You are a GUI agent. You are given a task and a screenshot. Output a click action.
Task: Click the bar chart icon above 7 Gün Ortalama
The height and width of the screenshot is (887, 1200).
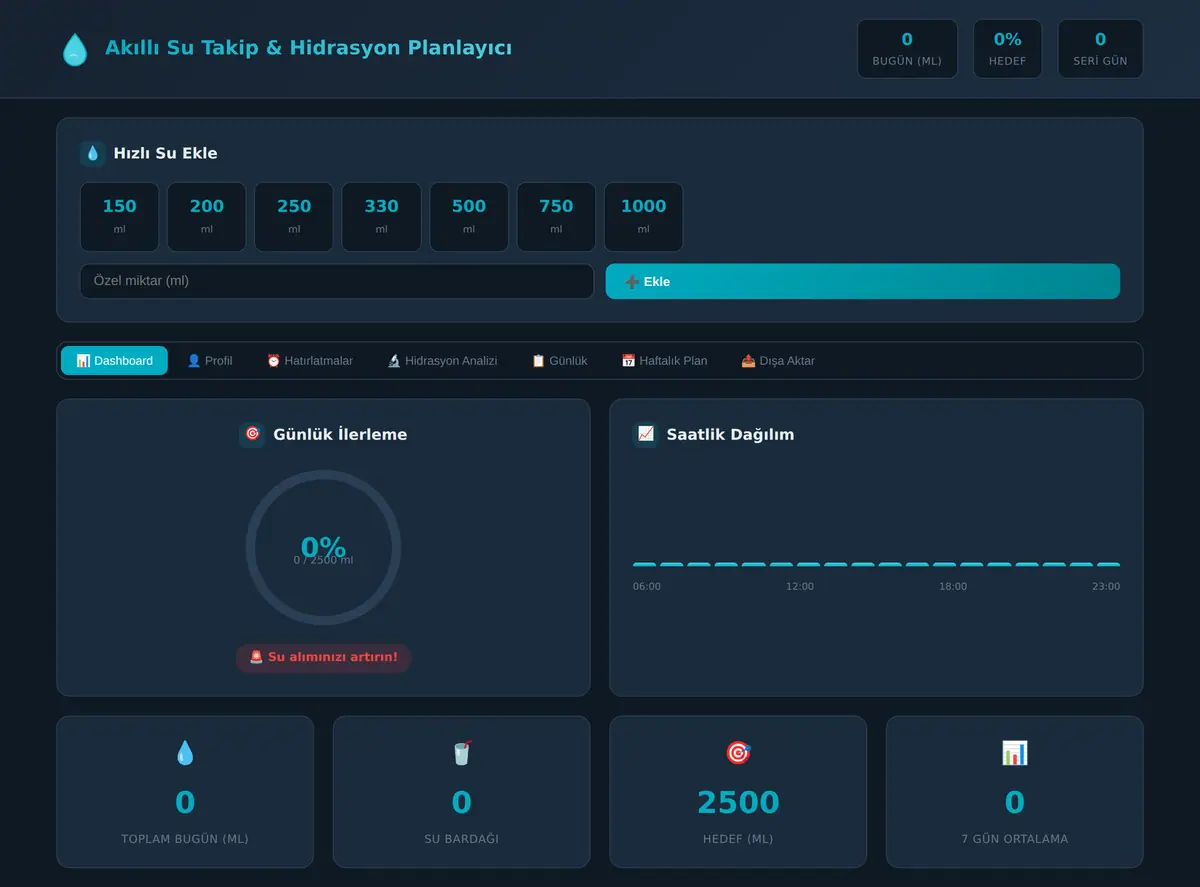(1014, 753)
